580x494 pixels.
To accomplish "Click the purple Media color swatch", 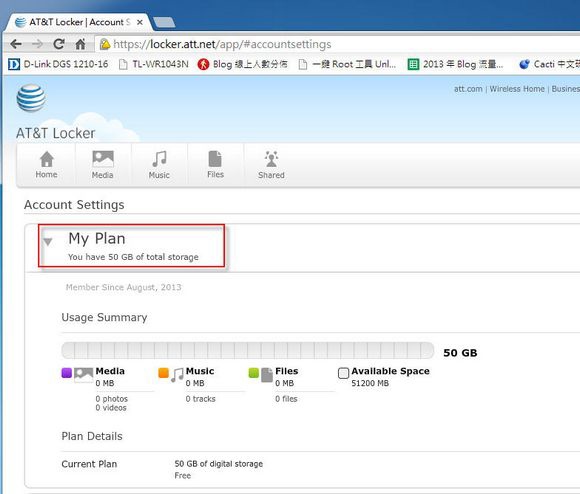I will point(67,373).
